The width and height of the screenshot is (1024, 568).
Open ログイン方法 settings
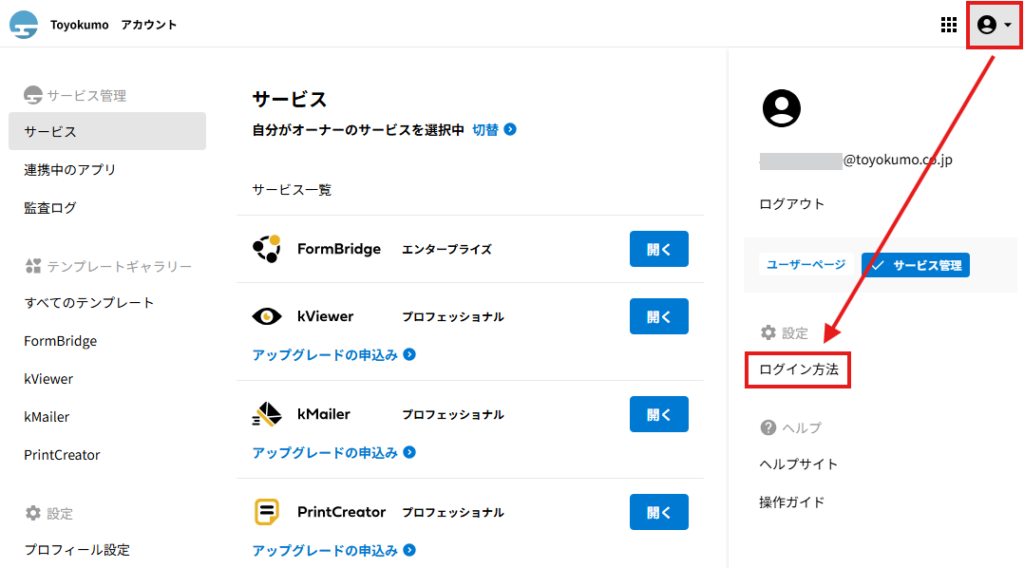click(x=798, y=370)
